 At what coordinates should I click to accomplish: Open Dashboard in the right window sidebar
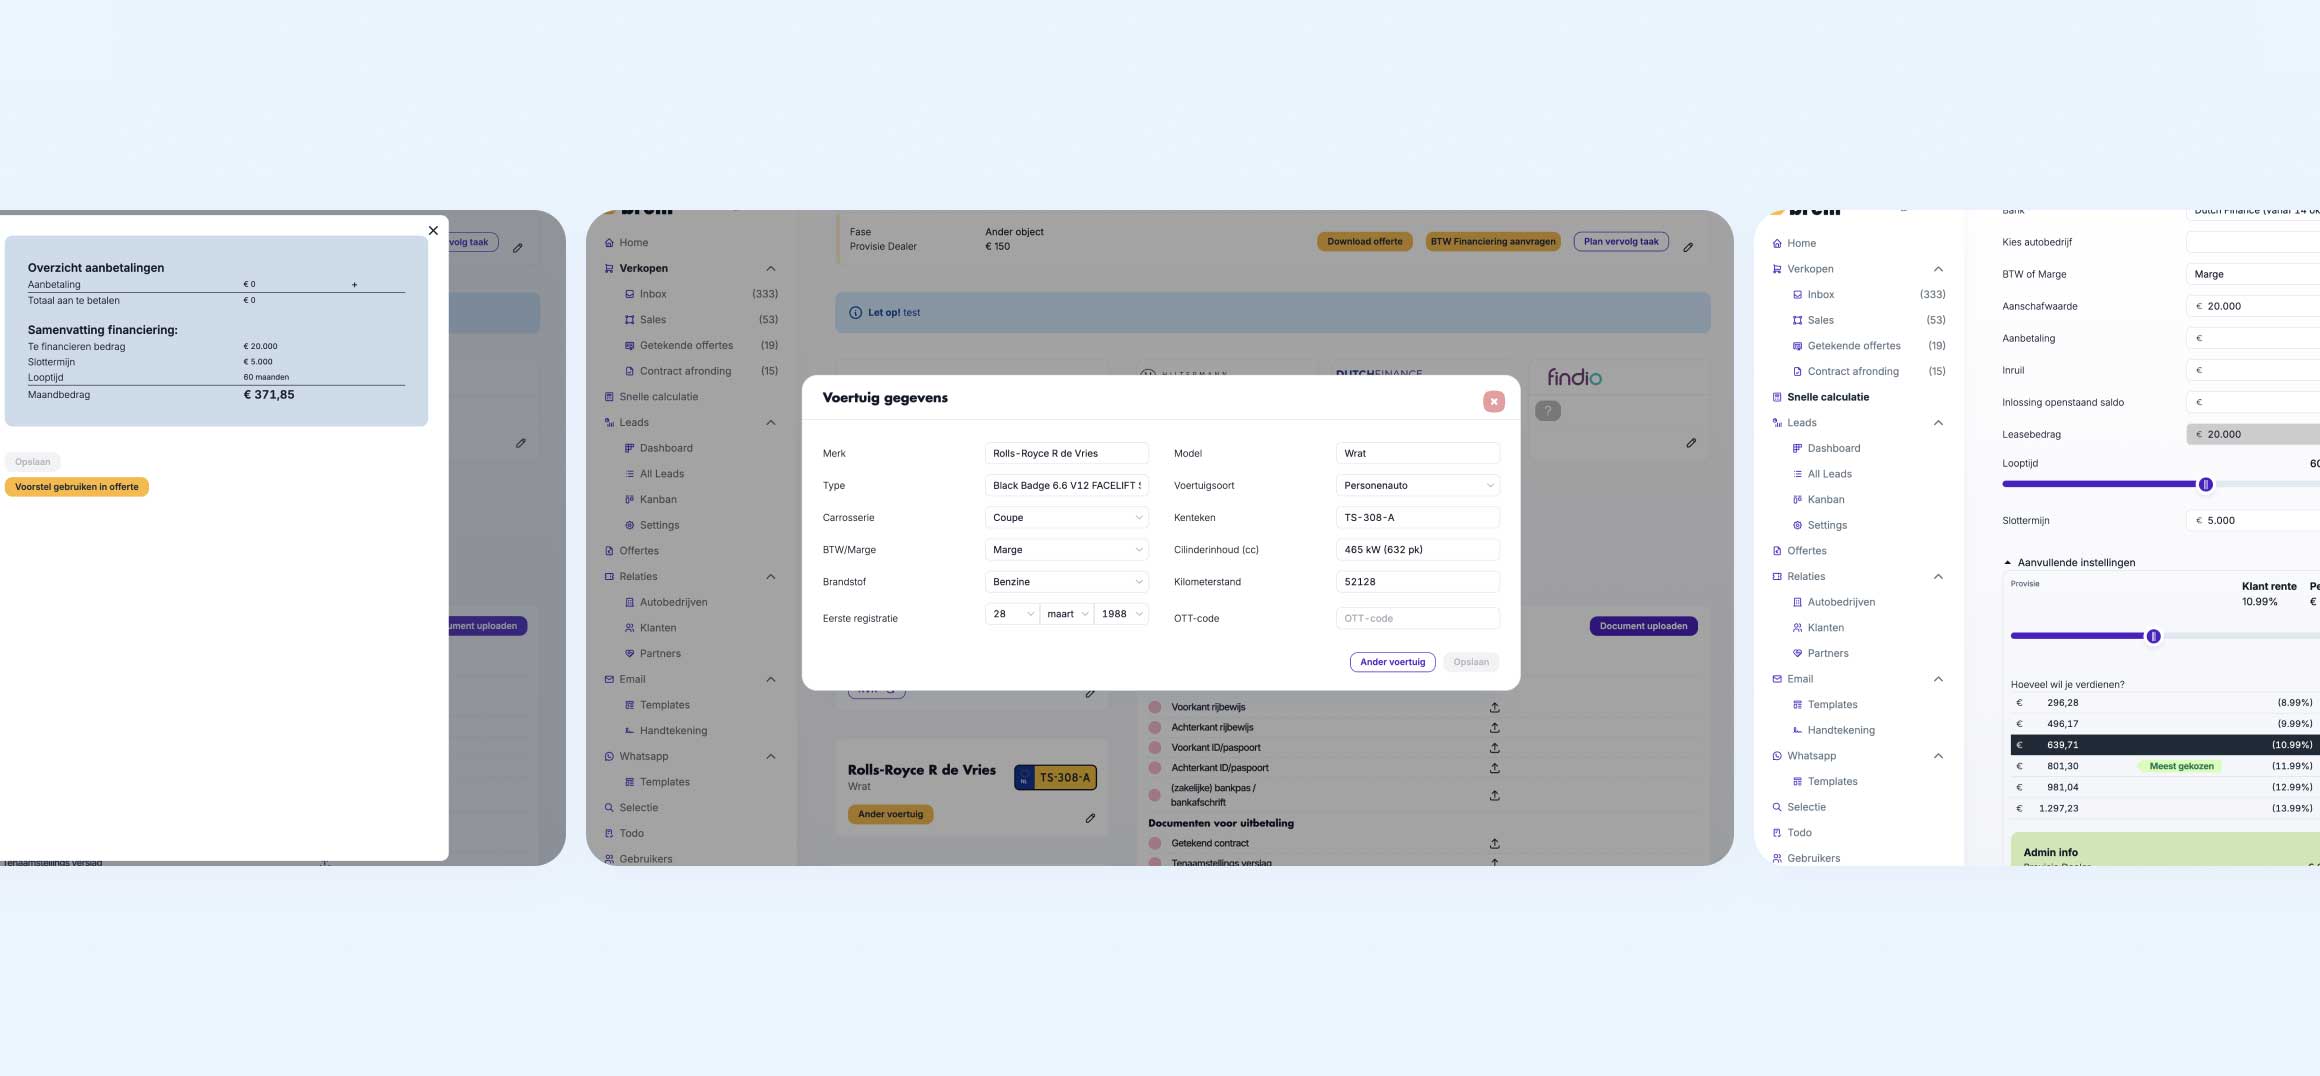[x=1834, y=448]
